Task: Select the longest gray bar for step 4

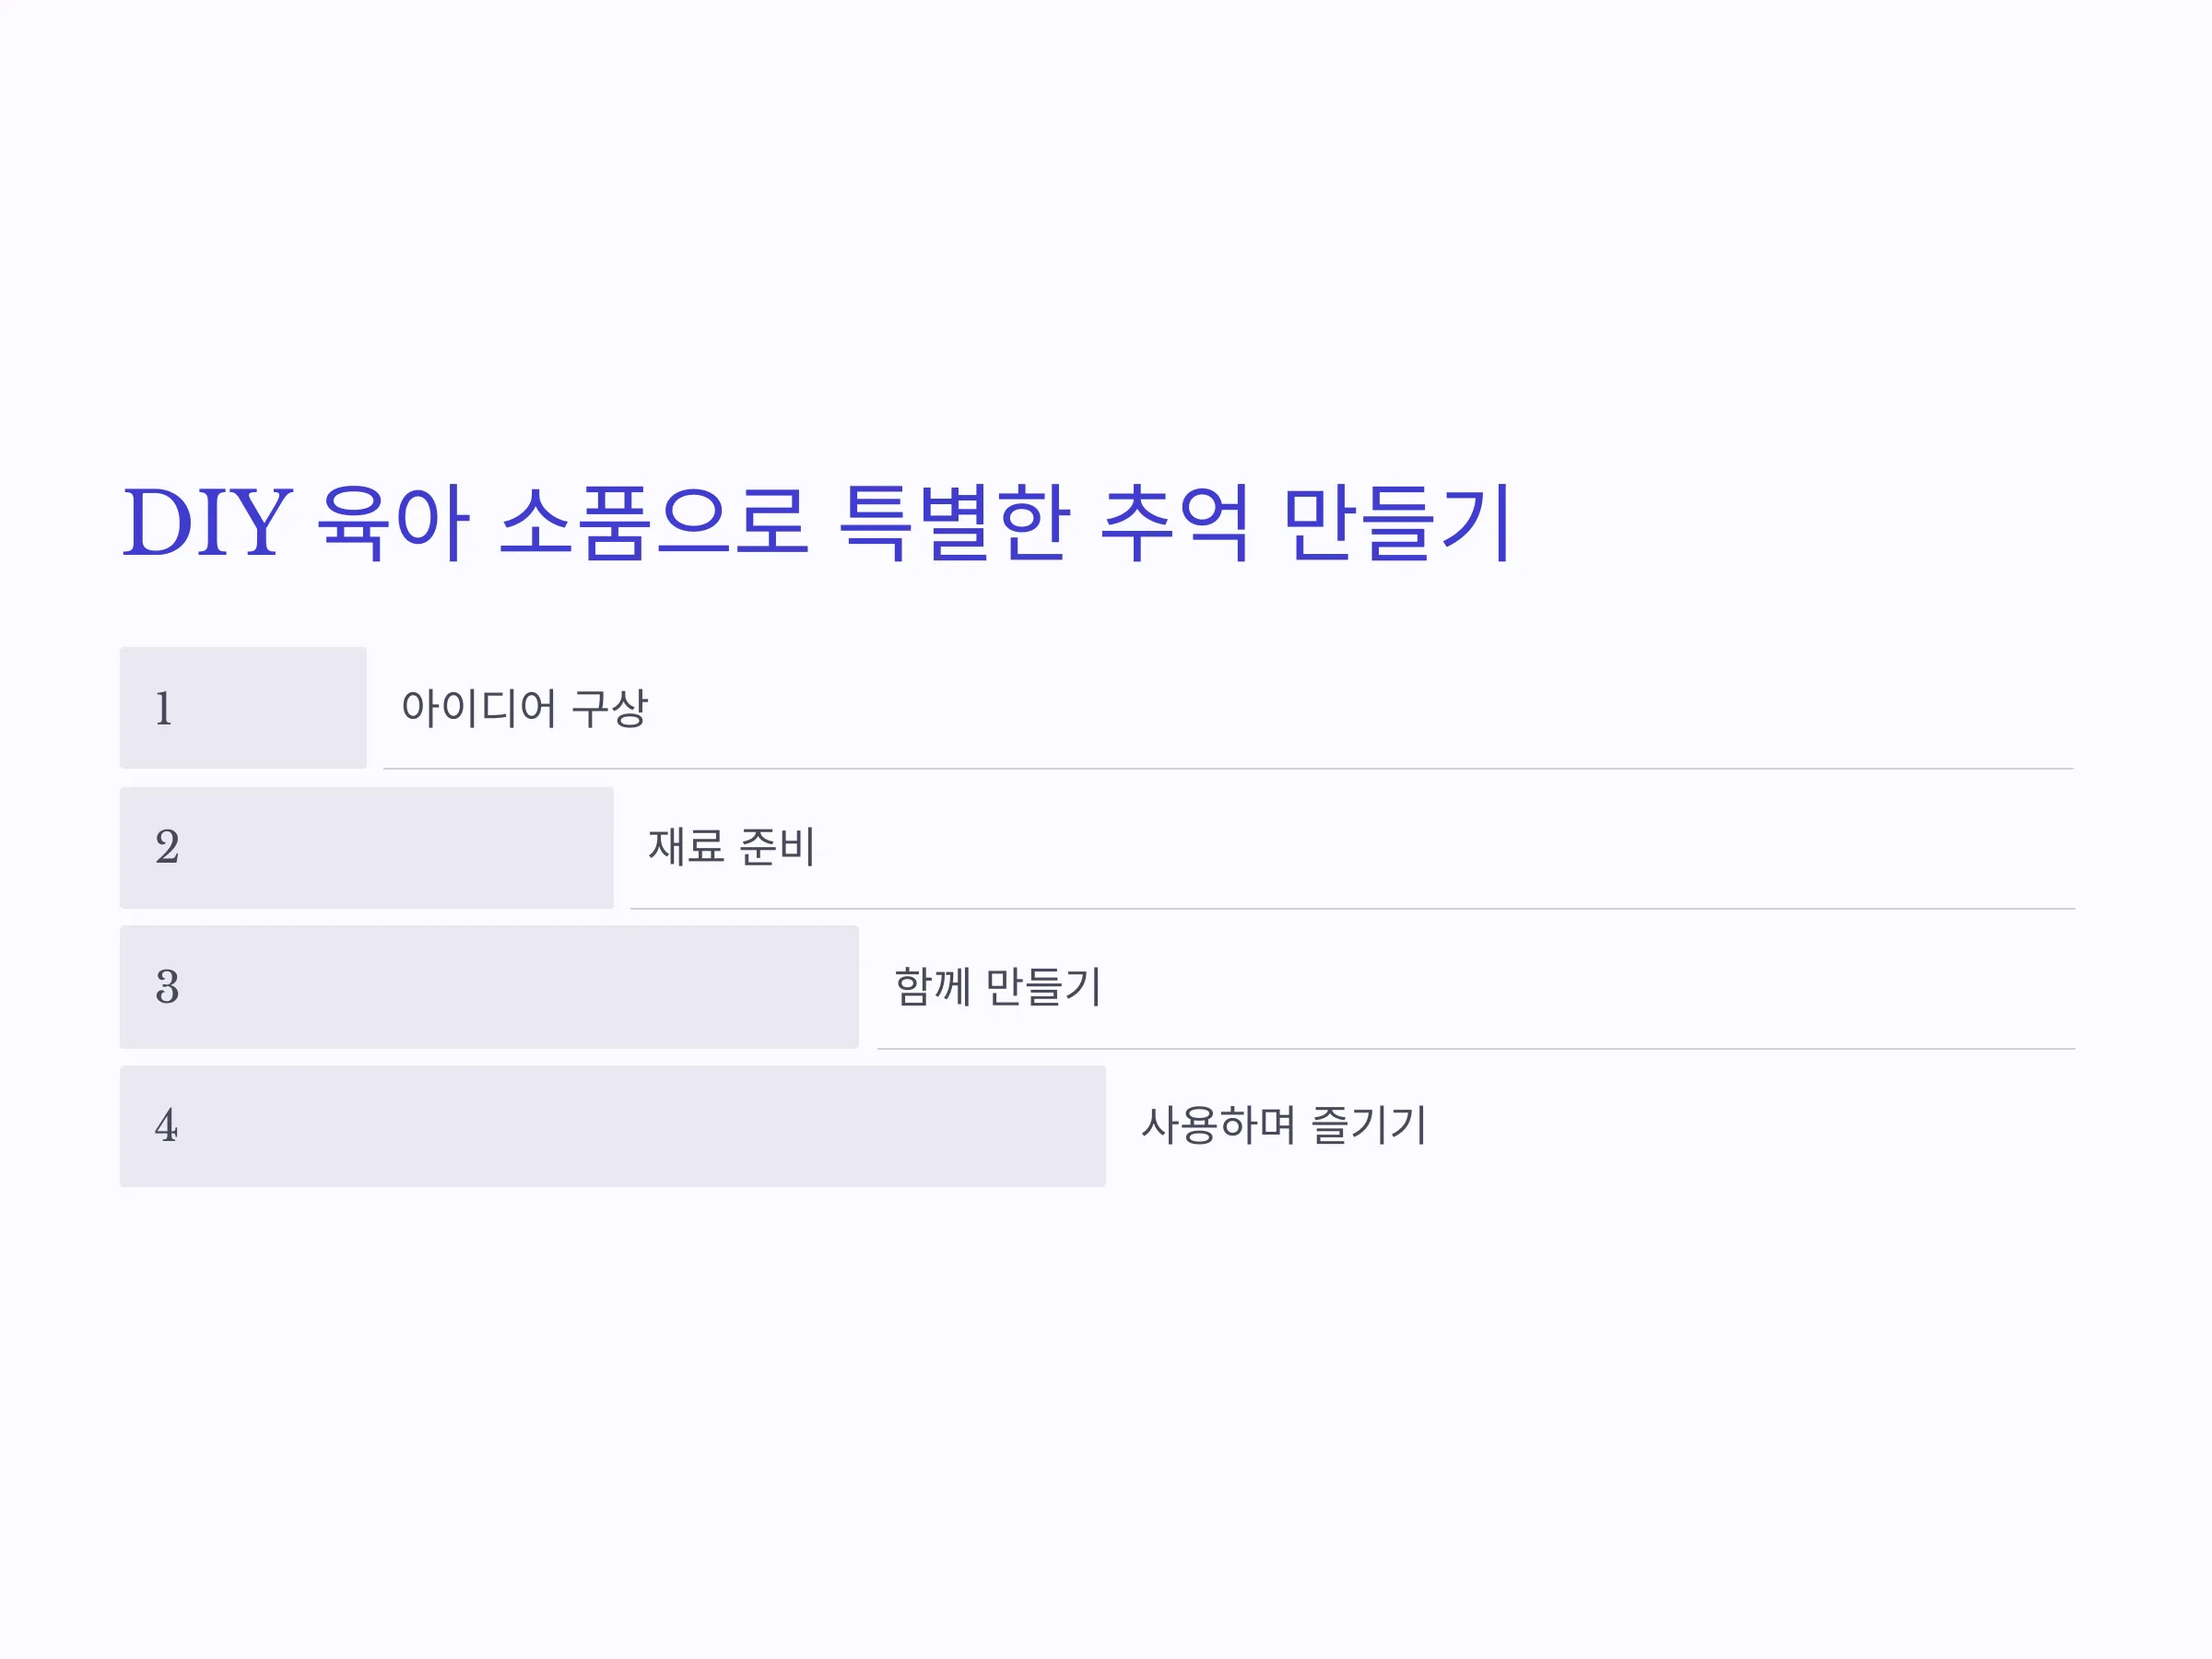Action: click(x=613, y=1126)
